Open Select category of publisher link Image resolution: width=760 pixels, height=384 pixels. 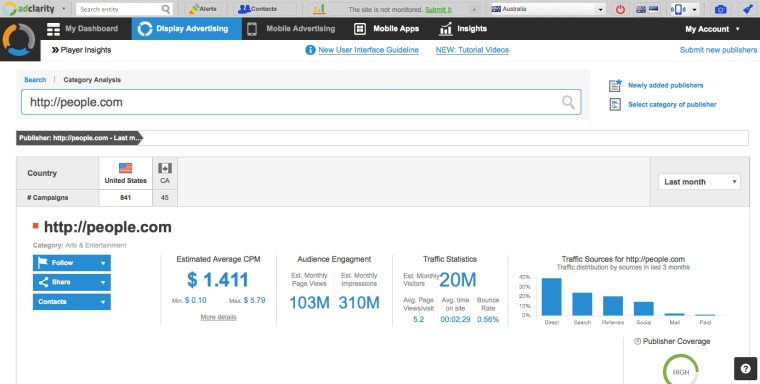tap(672, 104)
